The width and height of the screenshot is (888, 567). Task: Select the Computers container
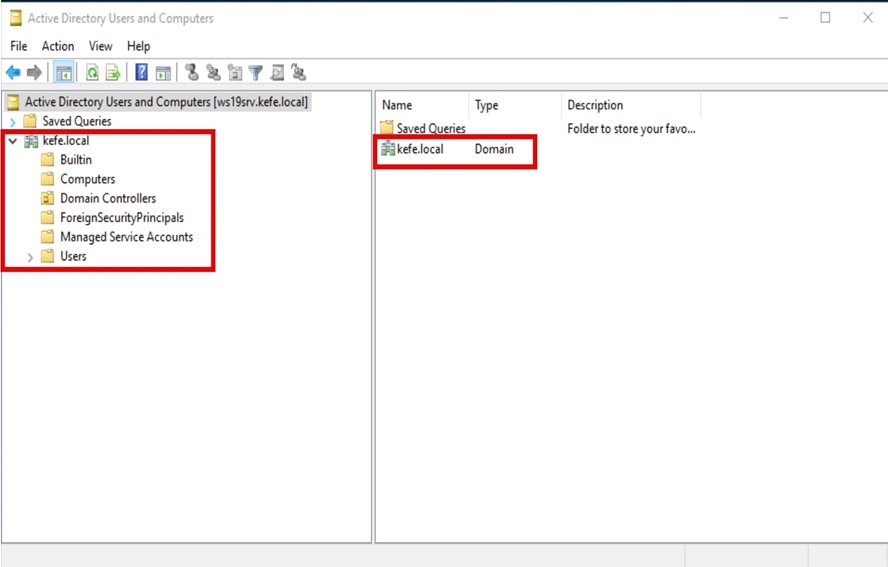coord(88,179)
